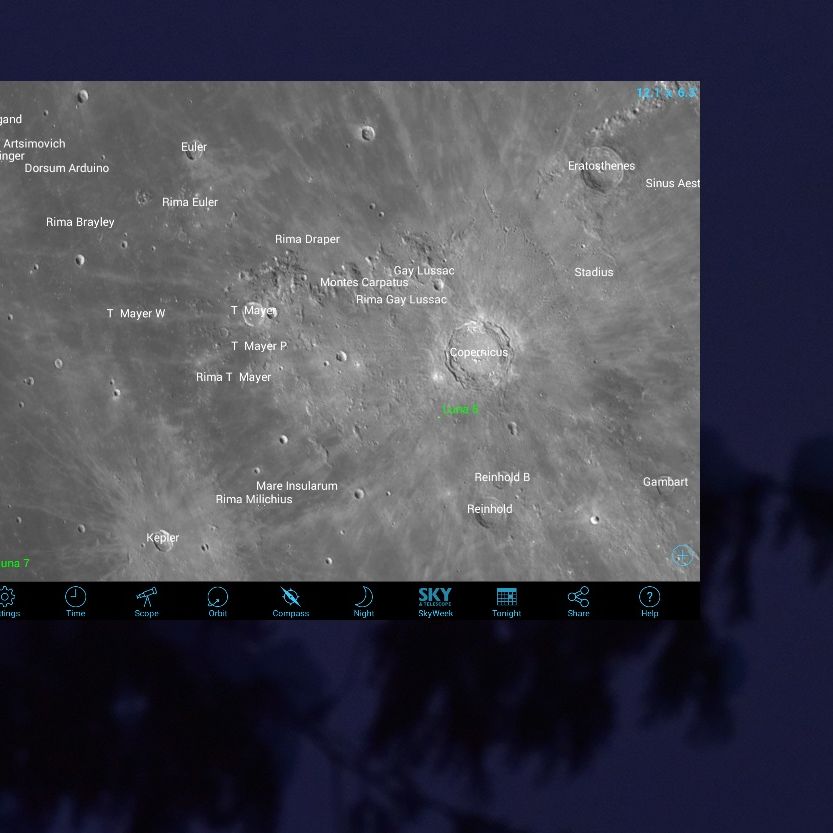The height and width of the screenshot is (833, 833).
Task: Select the Luna 7 landing site label
Action: click(x=14, y=563)
